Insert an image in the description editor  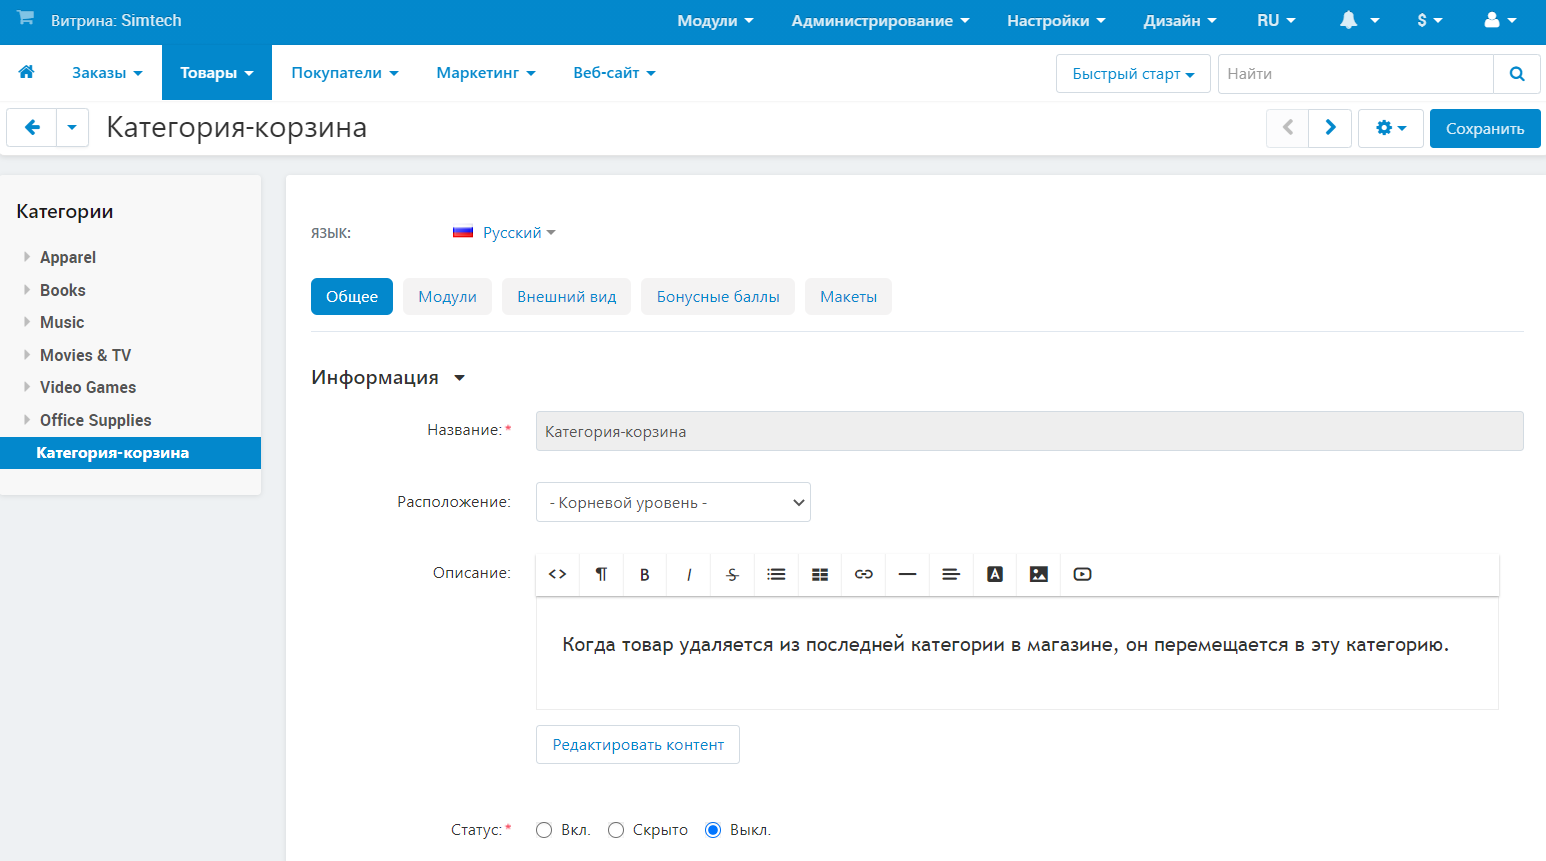(1039, 574)
